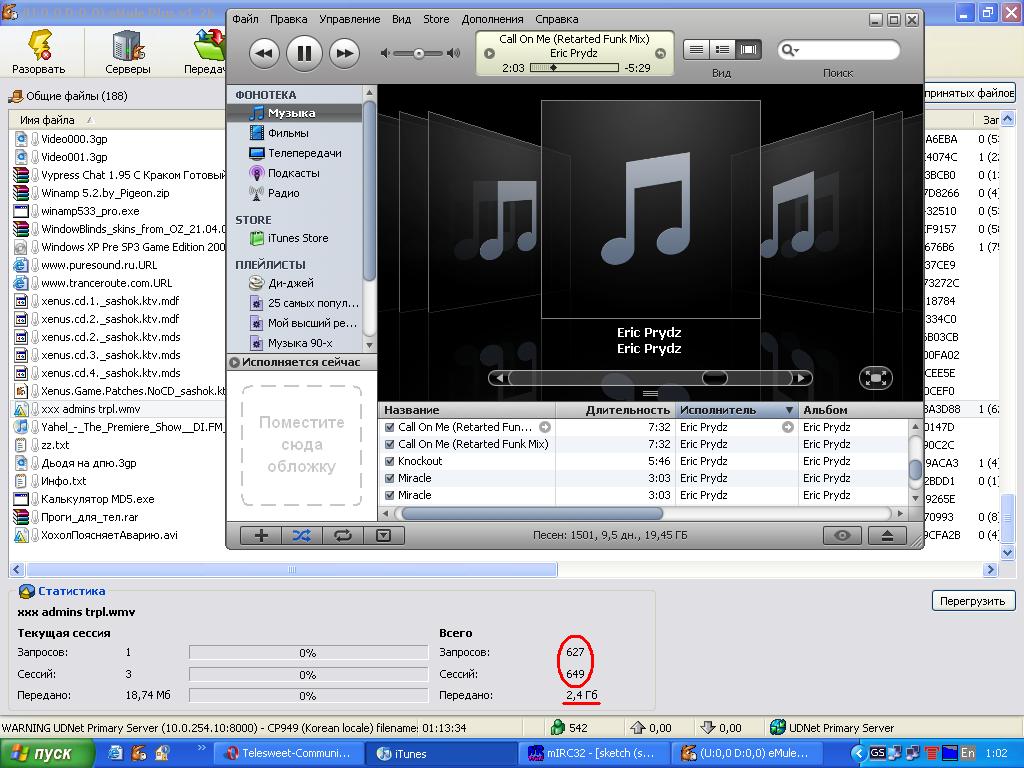This screenshot has height=768, width=1024.
Task: Open the Управление menu
Action: (x=349, y=19)
